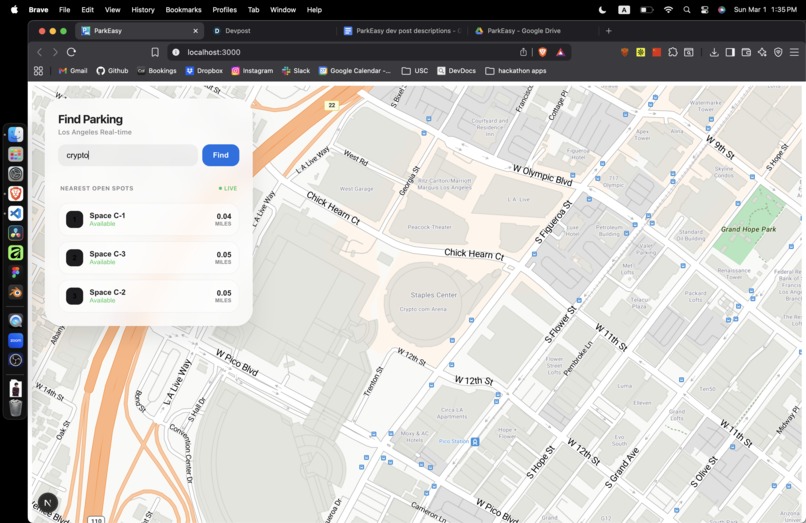This screenshot has height=523, width=806.
Task: Select the Space C-1 parking spot card
Action: (149, 219)
